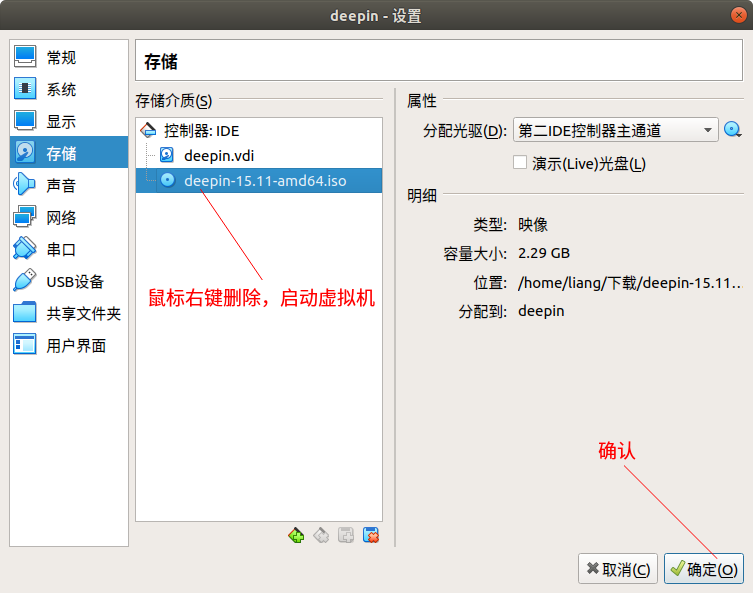Image resolution: width=753 pixels, height=593 pixels.
Task: Click the 系统 chip icon
Action: [24, 89]
